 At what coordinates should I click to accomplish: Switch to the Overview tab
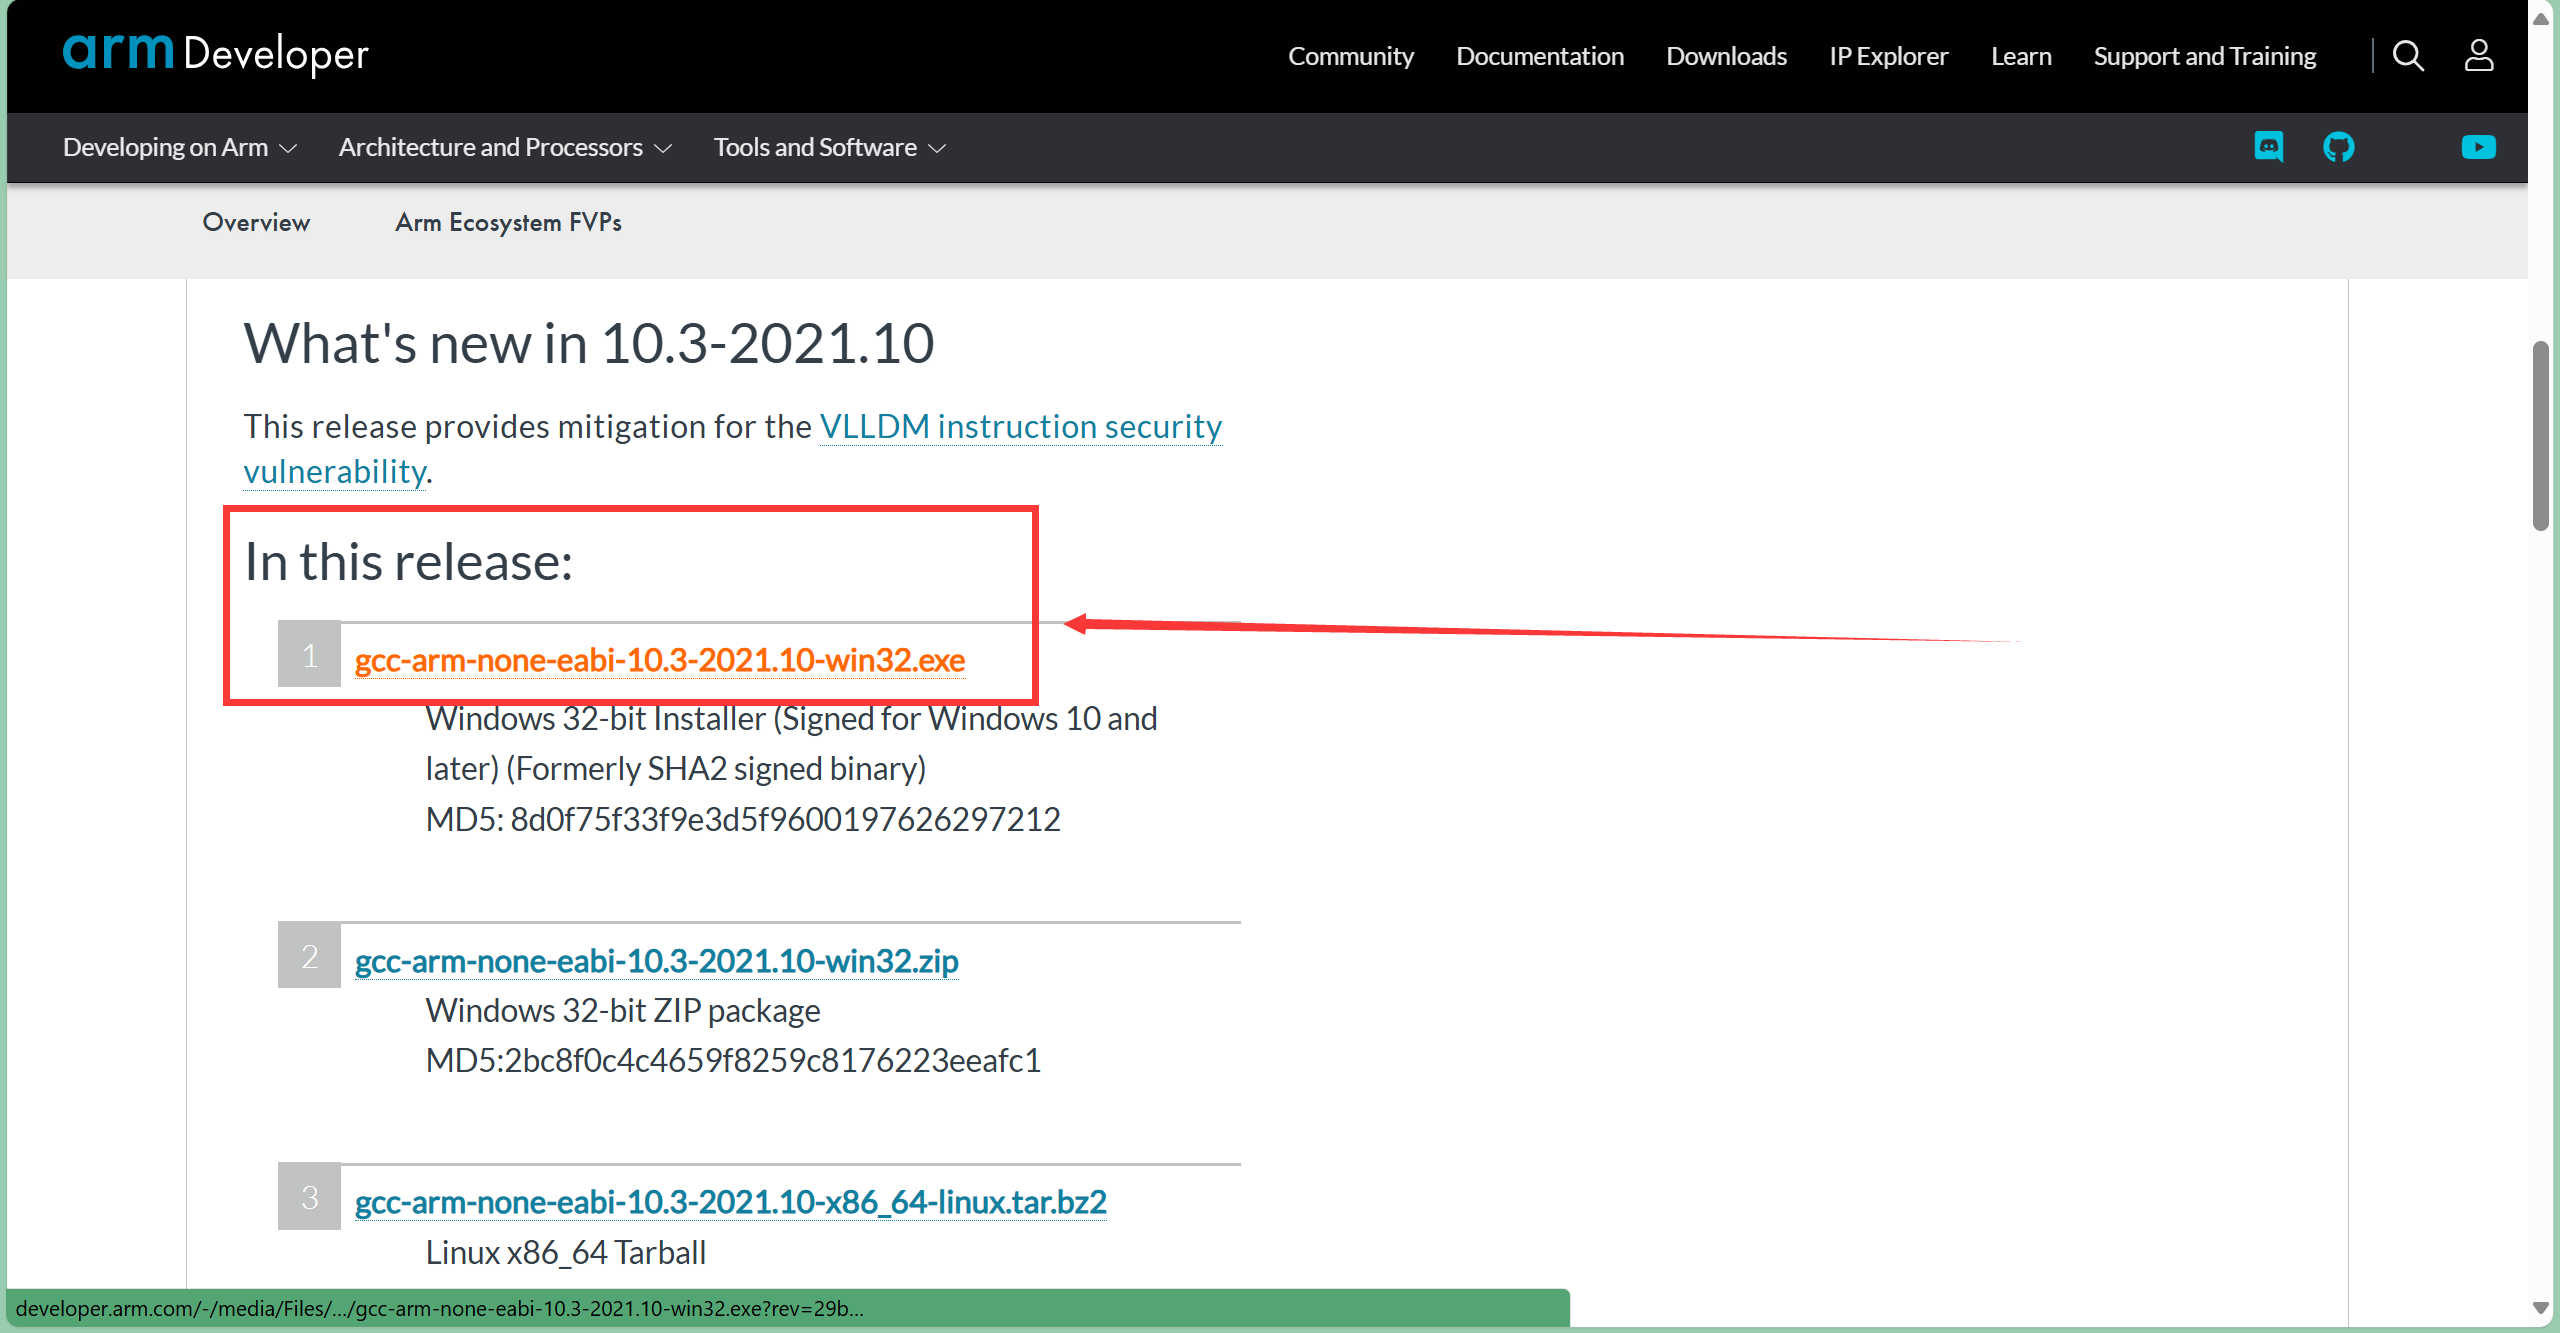[256, 222]
